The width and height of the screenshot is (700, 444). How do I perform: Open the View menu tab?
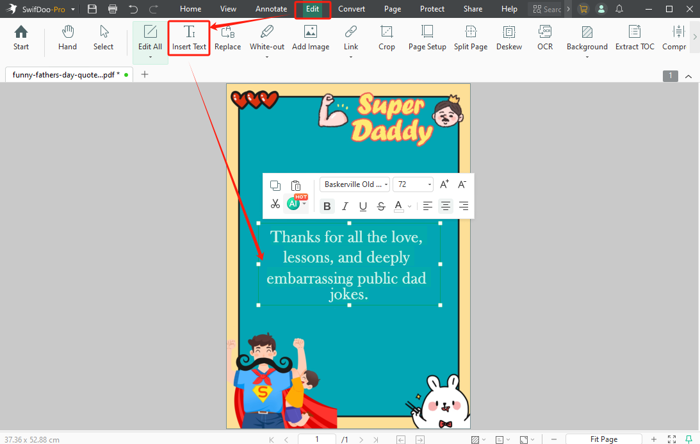point(228,9)
